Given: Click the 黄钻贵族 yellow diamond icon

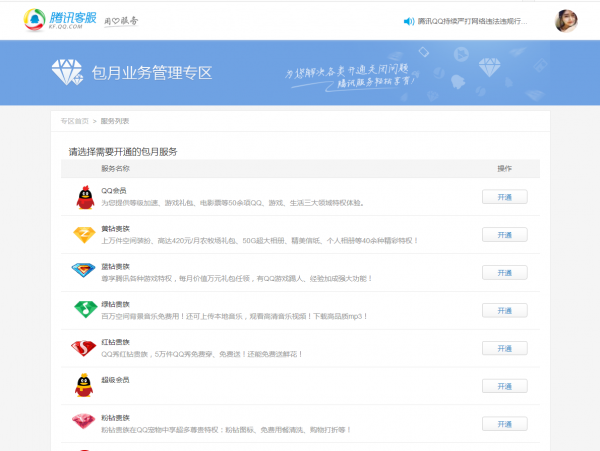Looking at the screenshot, I should coord(84,235).
